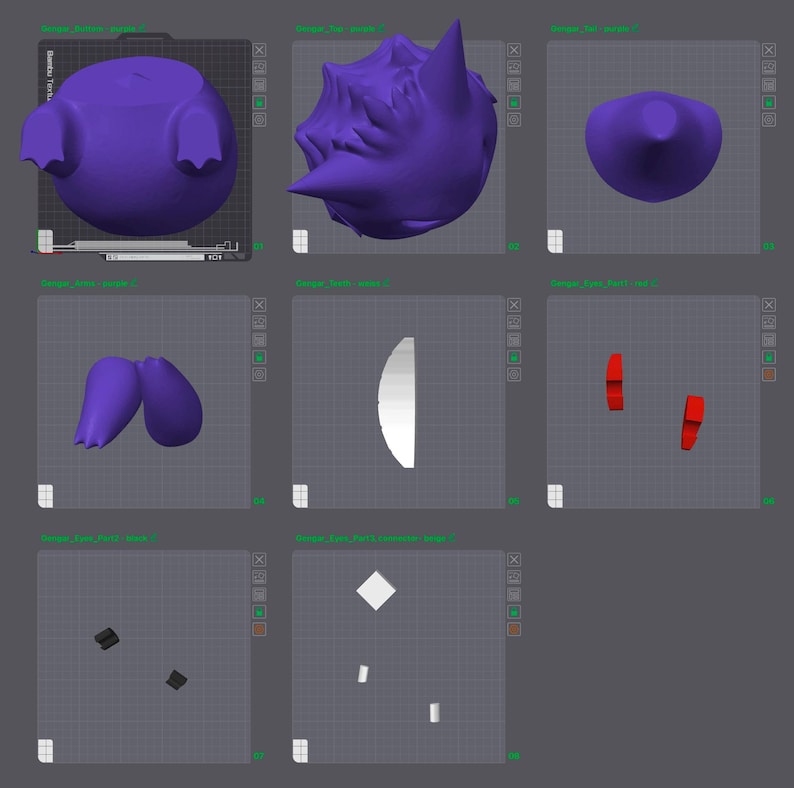Remove plate 06 Gengar_Eyes_Part1 with the X icon

click(769, 304)
